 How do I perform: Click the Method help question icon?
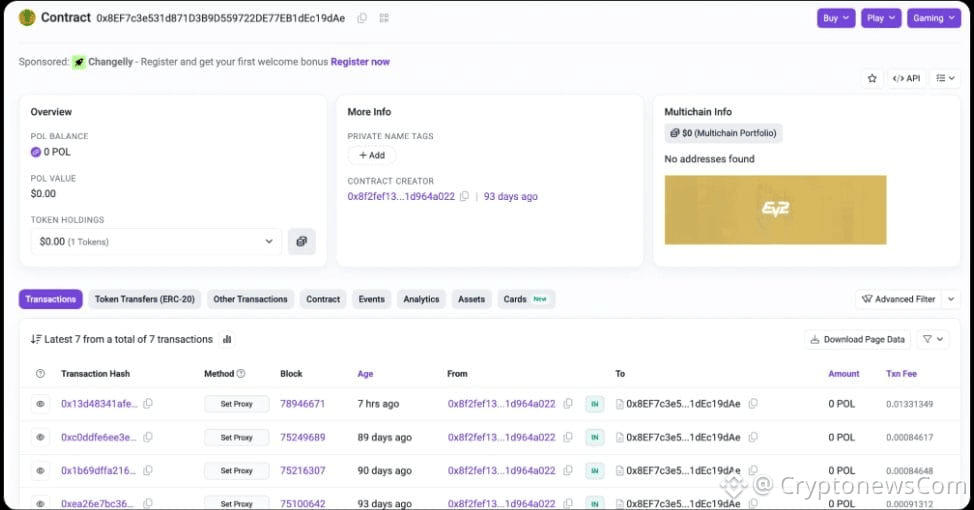[241, 374]
